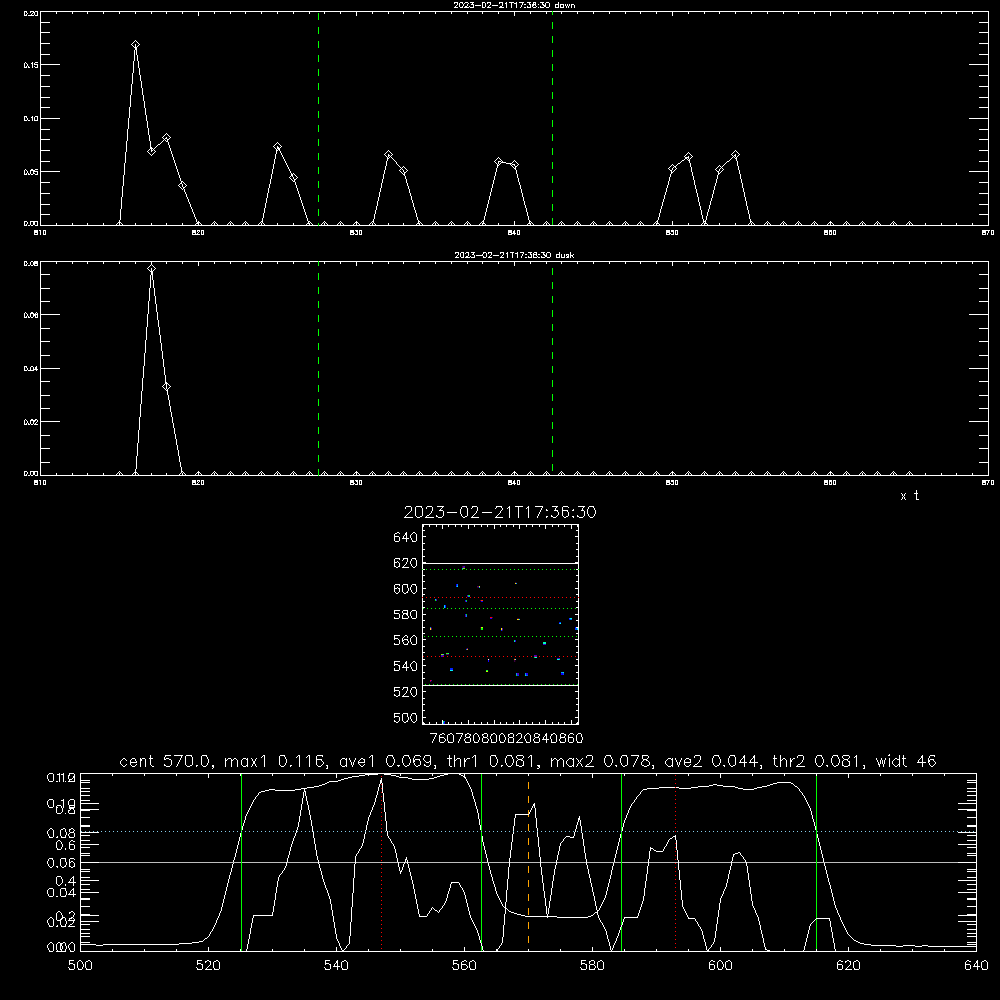
Task: Click the blue dotted threshold line in the bottom plot
Action: (x=528, y=831)
